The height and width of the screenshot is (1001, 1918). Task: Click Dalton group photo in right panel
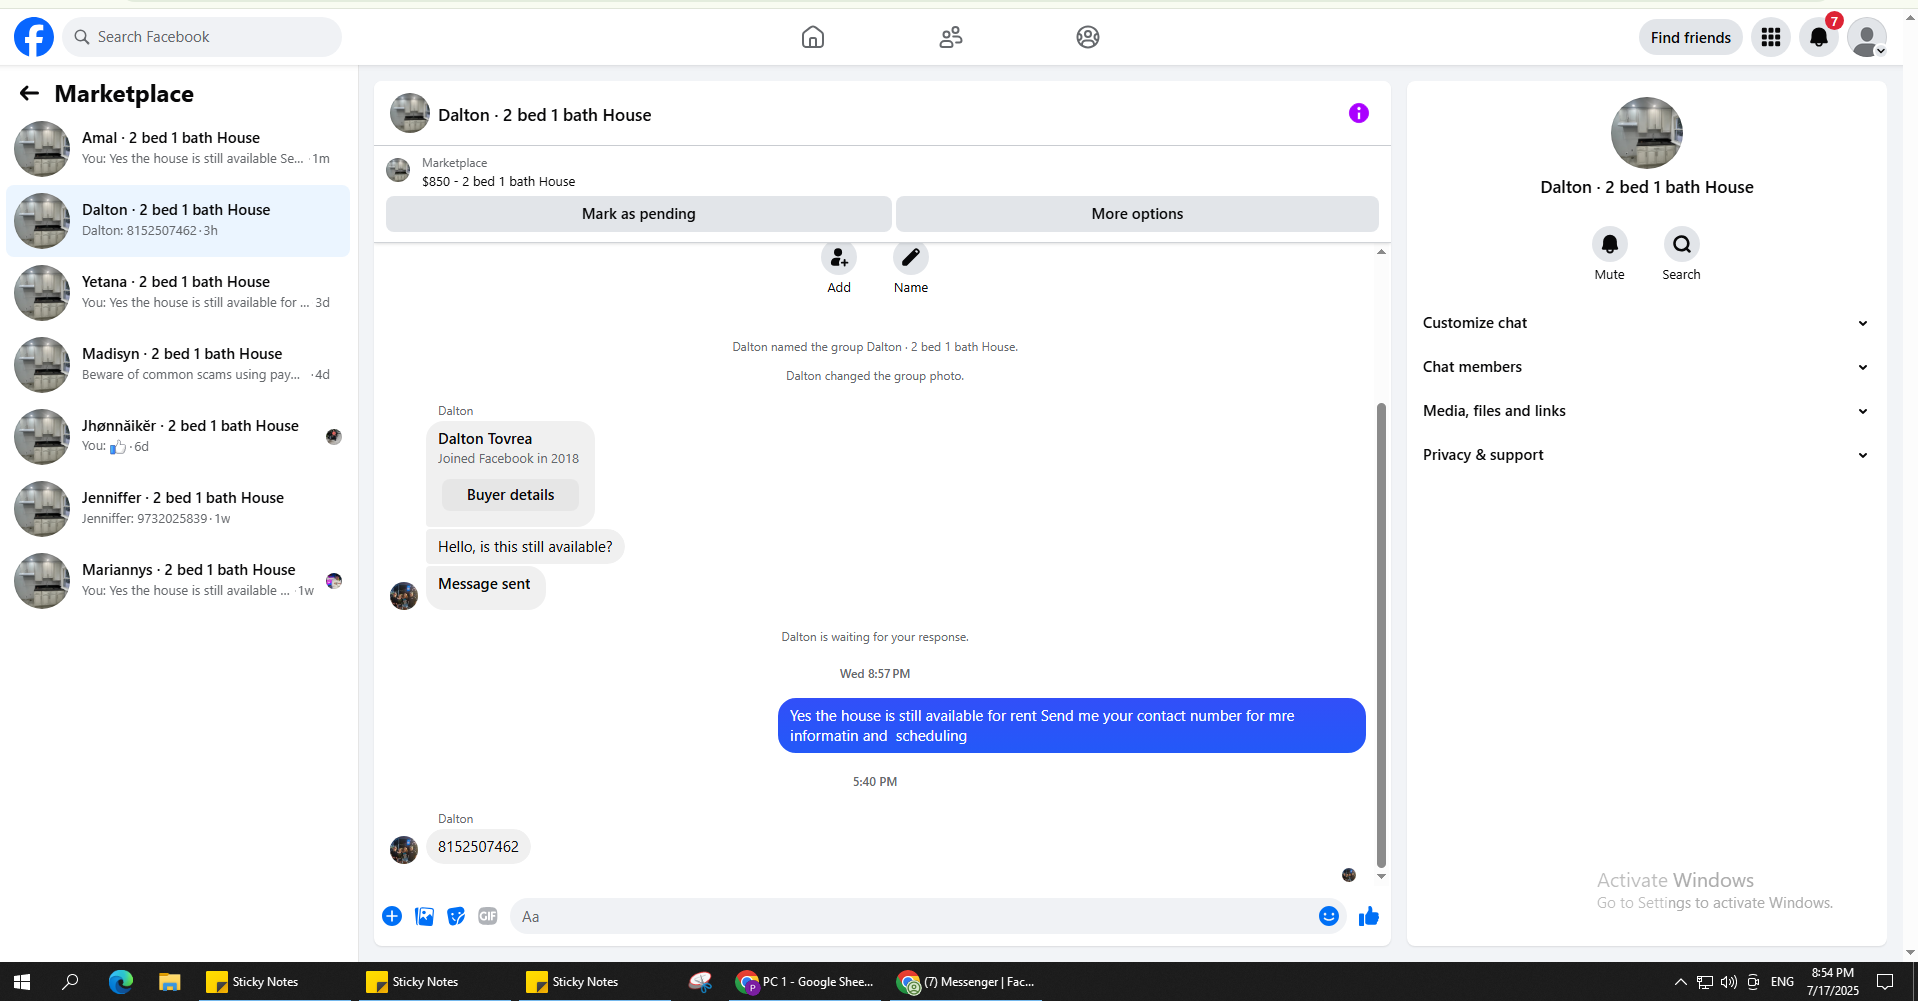pyautogui.click(x=1647, y=133)
